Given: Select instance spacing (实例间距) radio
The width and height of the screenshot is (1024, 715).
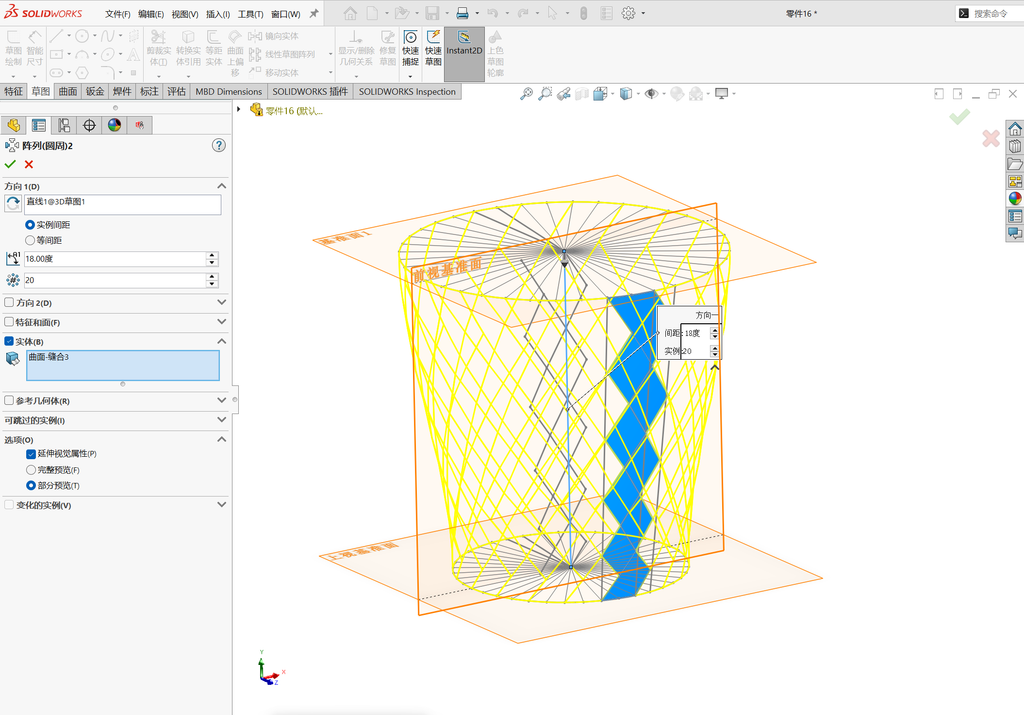Looking at the screenshot, I should point(30,225).
